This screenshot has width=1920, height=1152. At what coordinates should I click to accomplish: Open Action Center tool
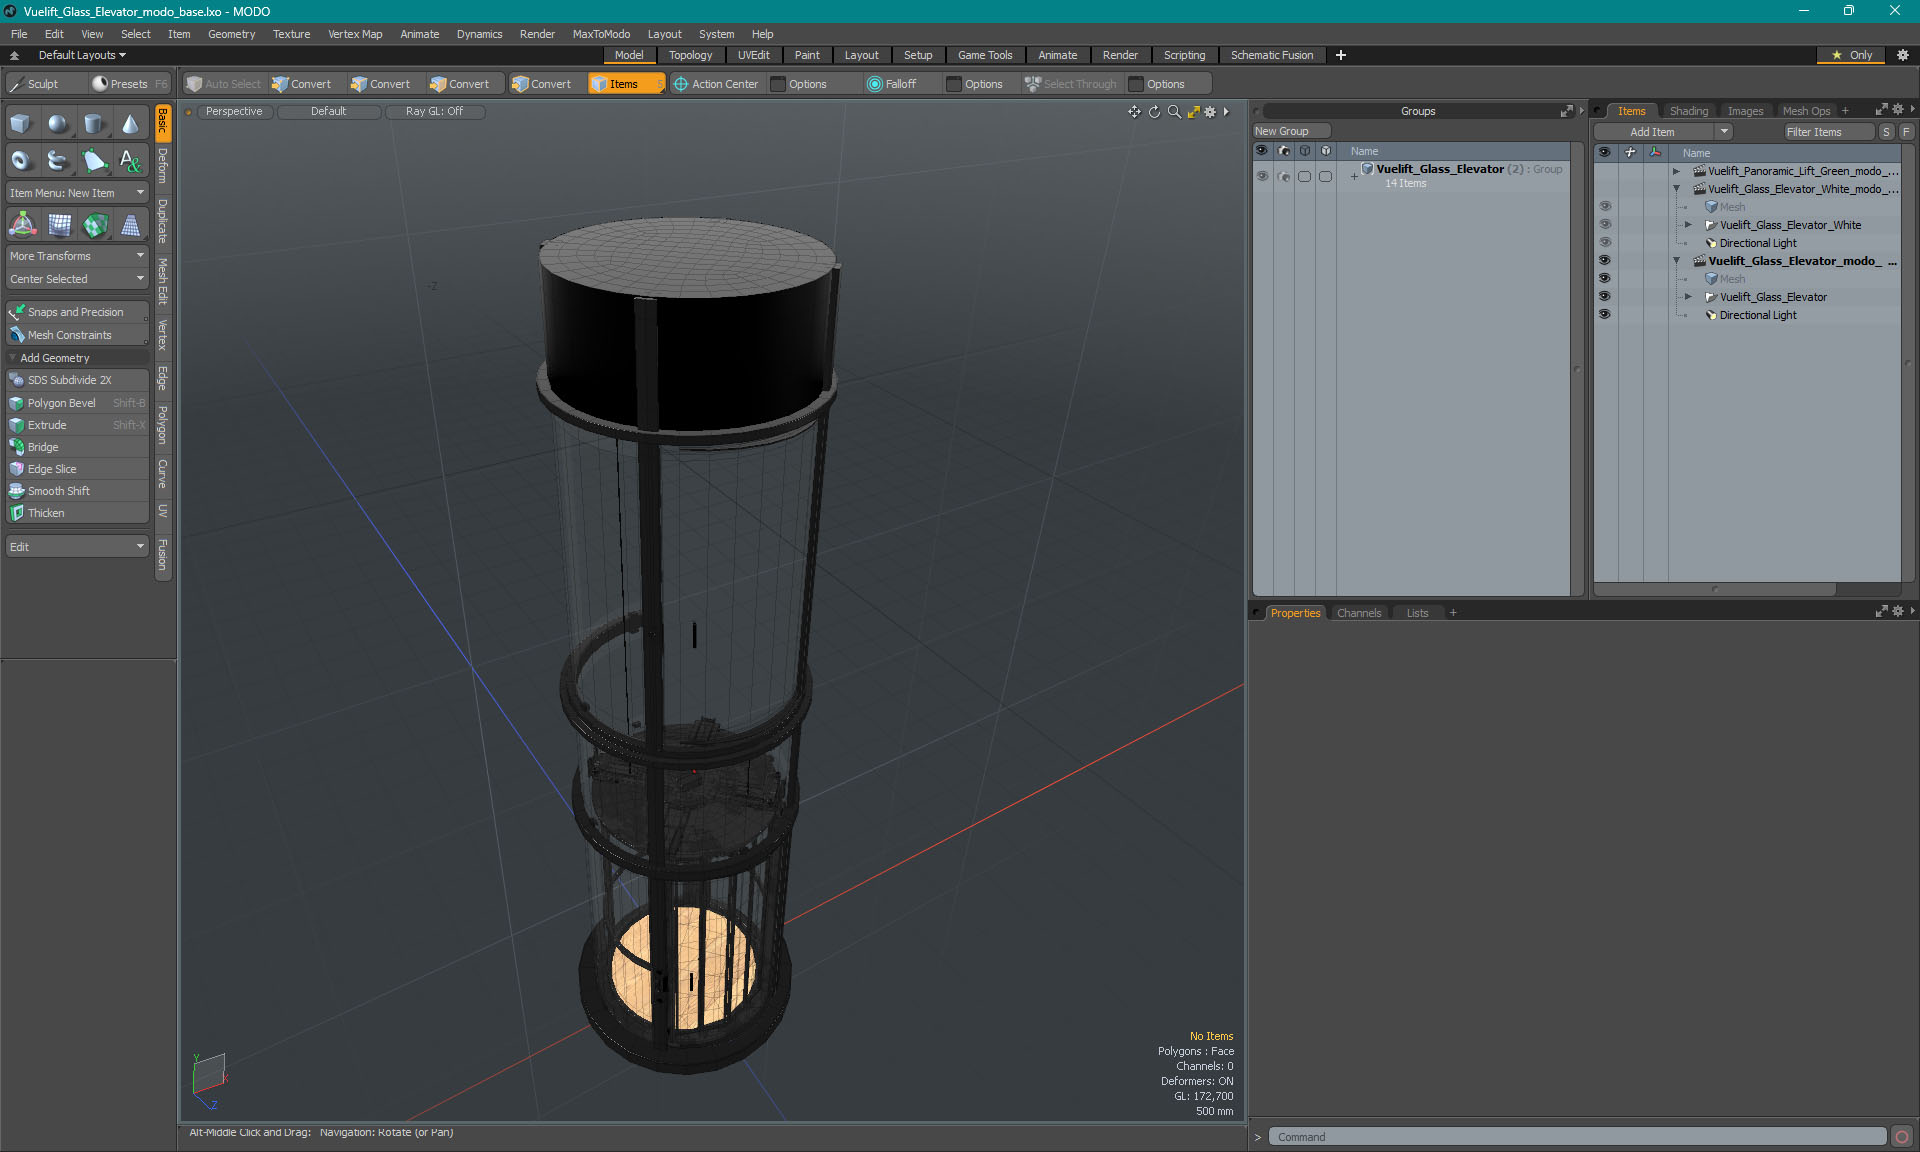[716, 84]
